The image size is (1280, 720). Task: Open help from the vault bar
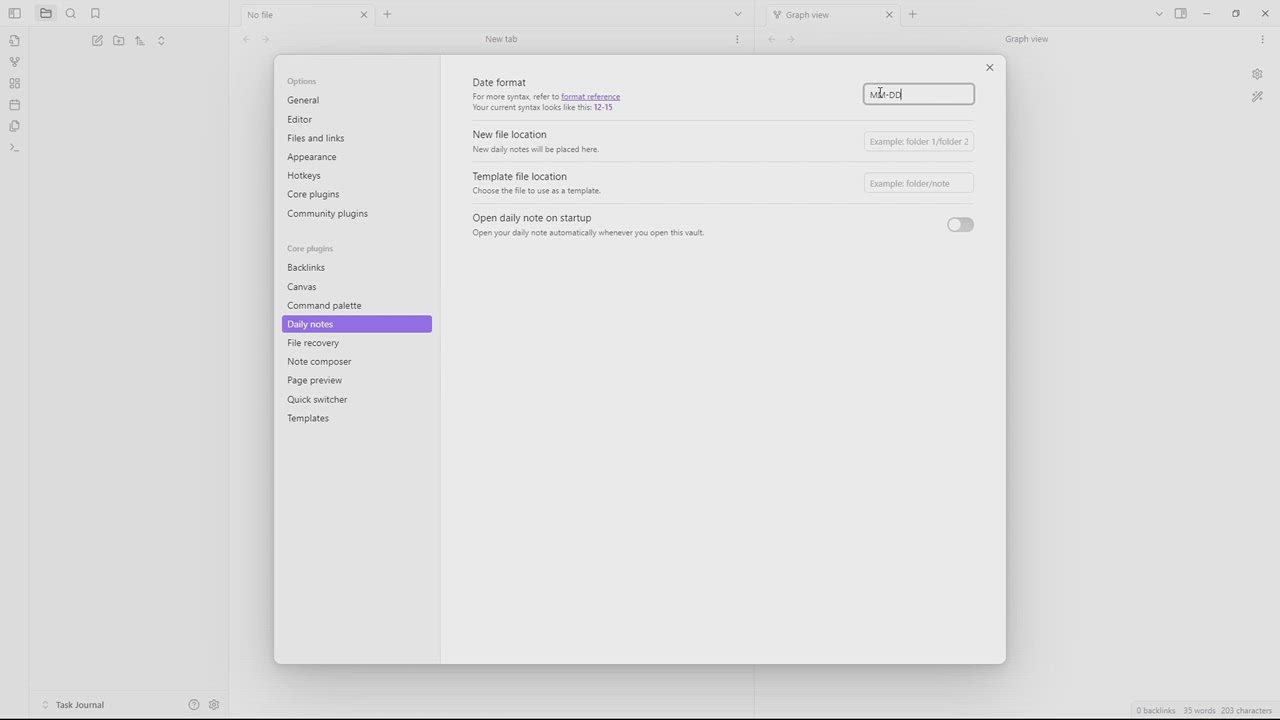click(x=194, y=705)
